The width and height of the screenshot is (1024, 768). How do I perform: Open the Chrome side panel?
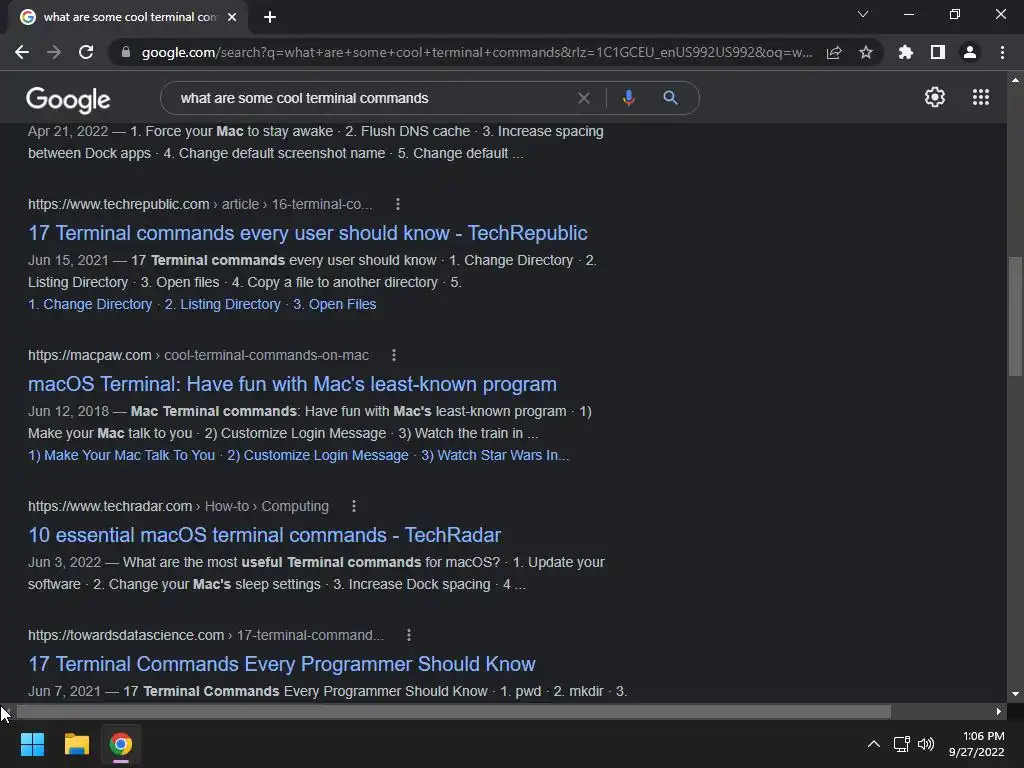click(x=938, y=52)
